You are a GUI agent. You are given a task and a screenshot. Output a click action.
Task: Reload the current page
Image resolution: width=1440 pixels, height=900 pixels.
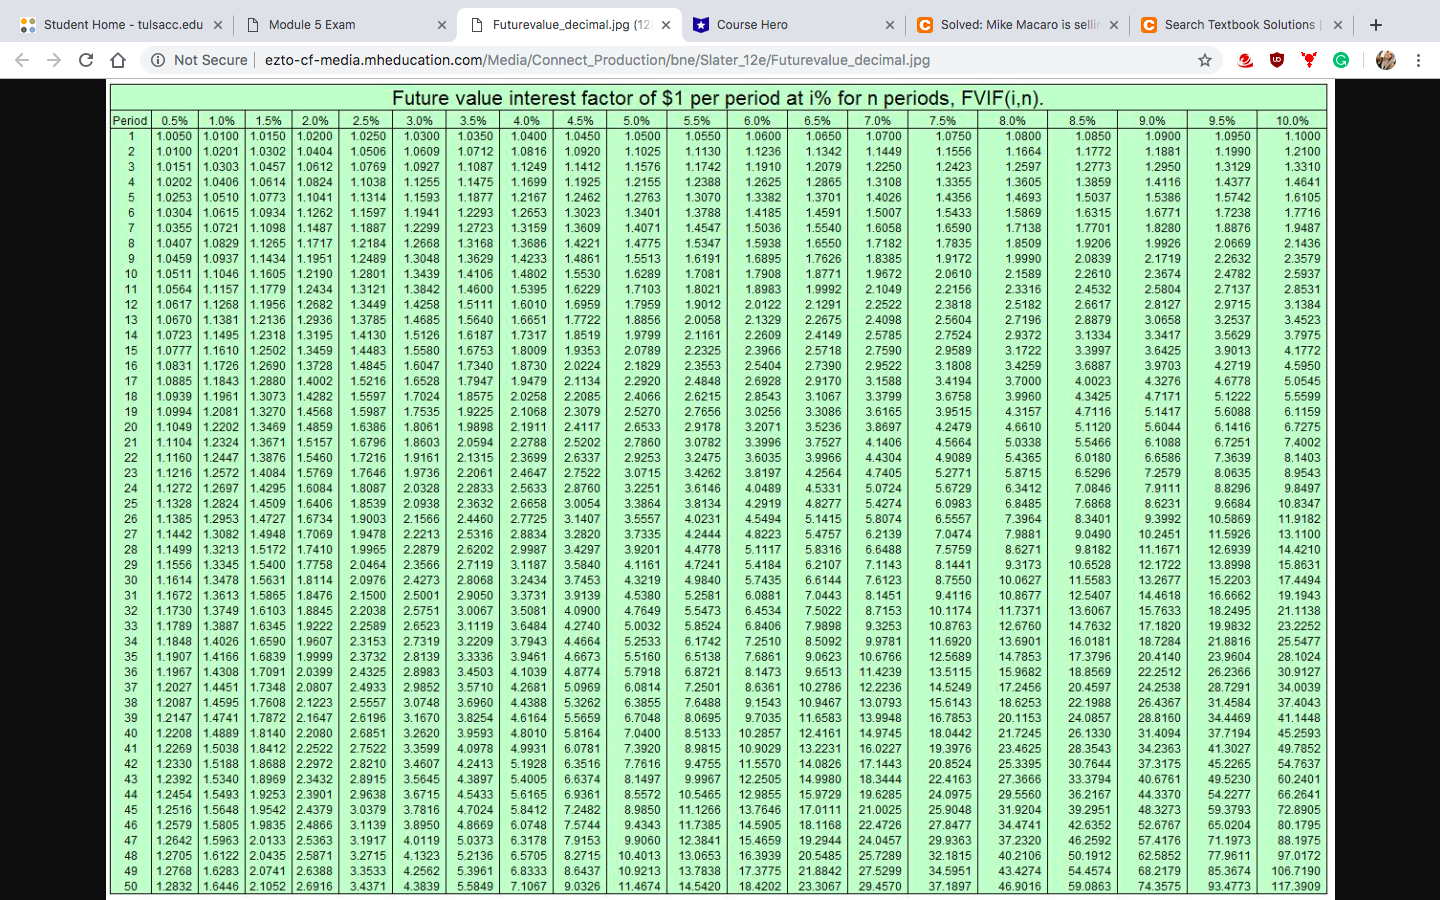85,60
